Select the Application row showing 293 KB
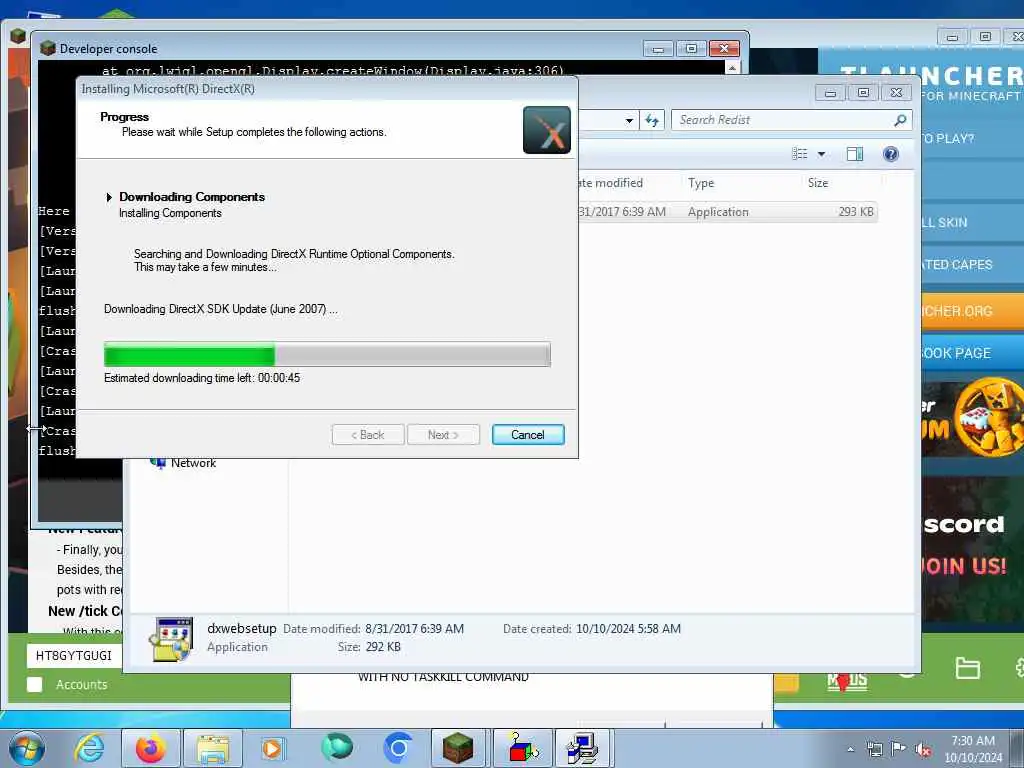 tap(727, 212)
